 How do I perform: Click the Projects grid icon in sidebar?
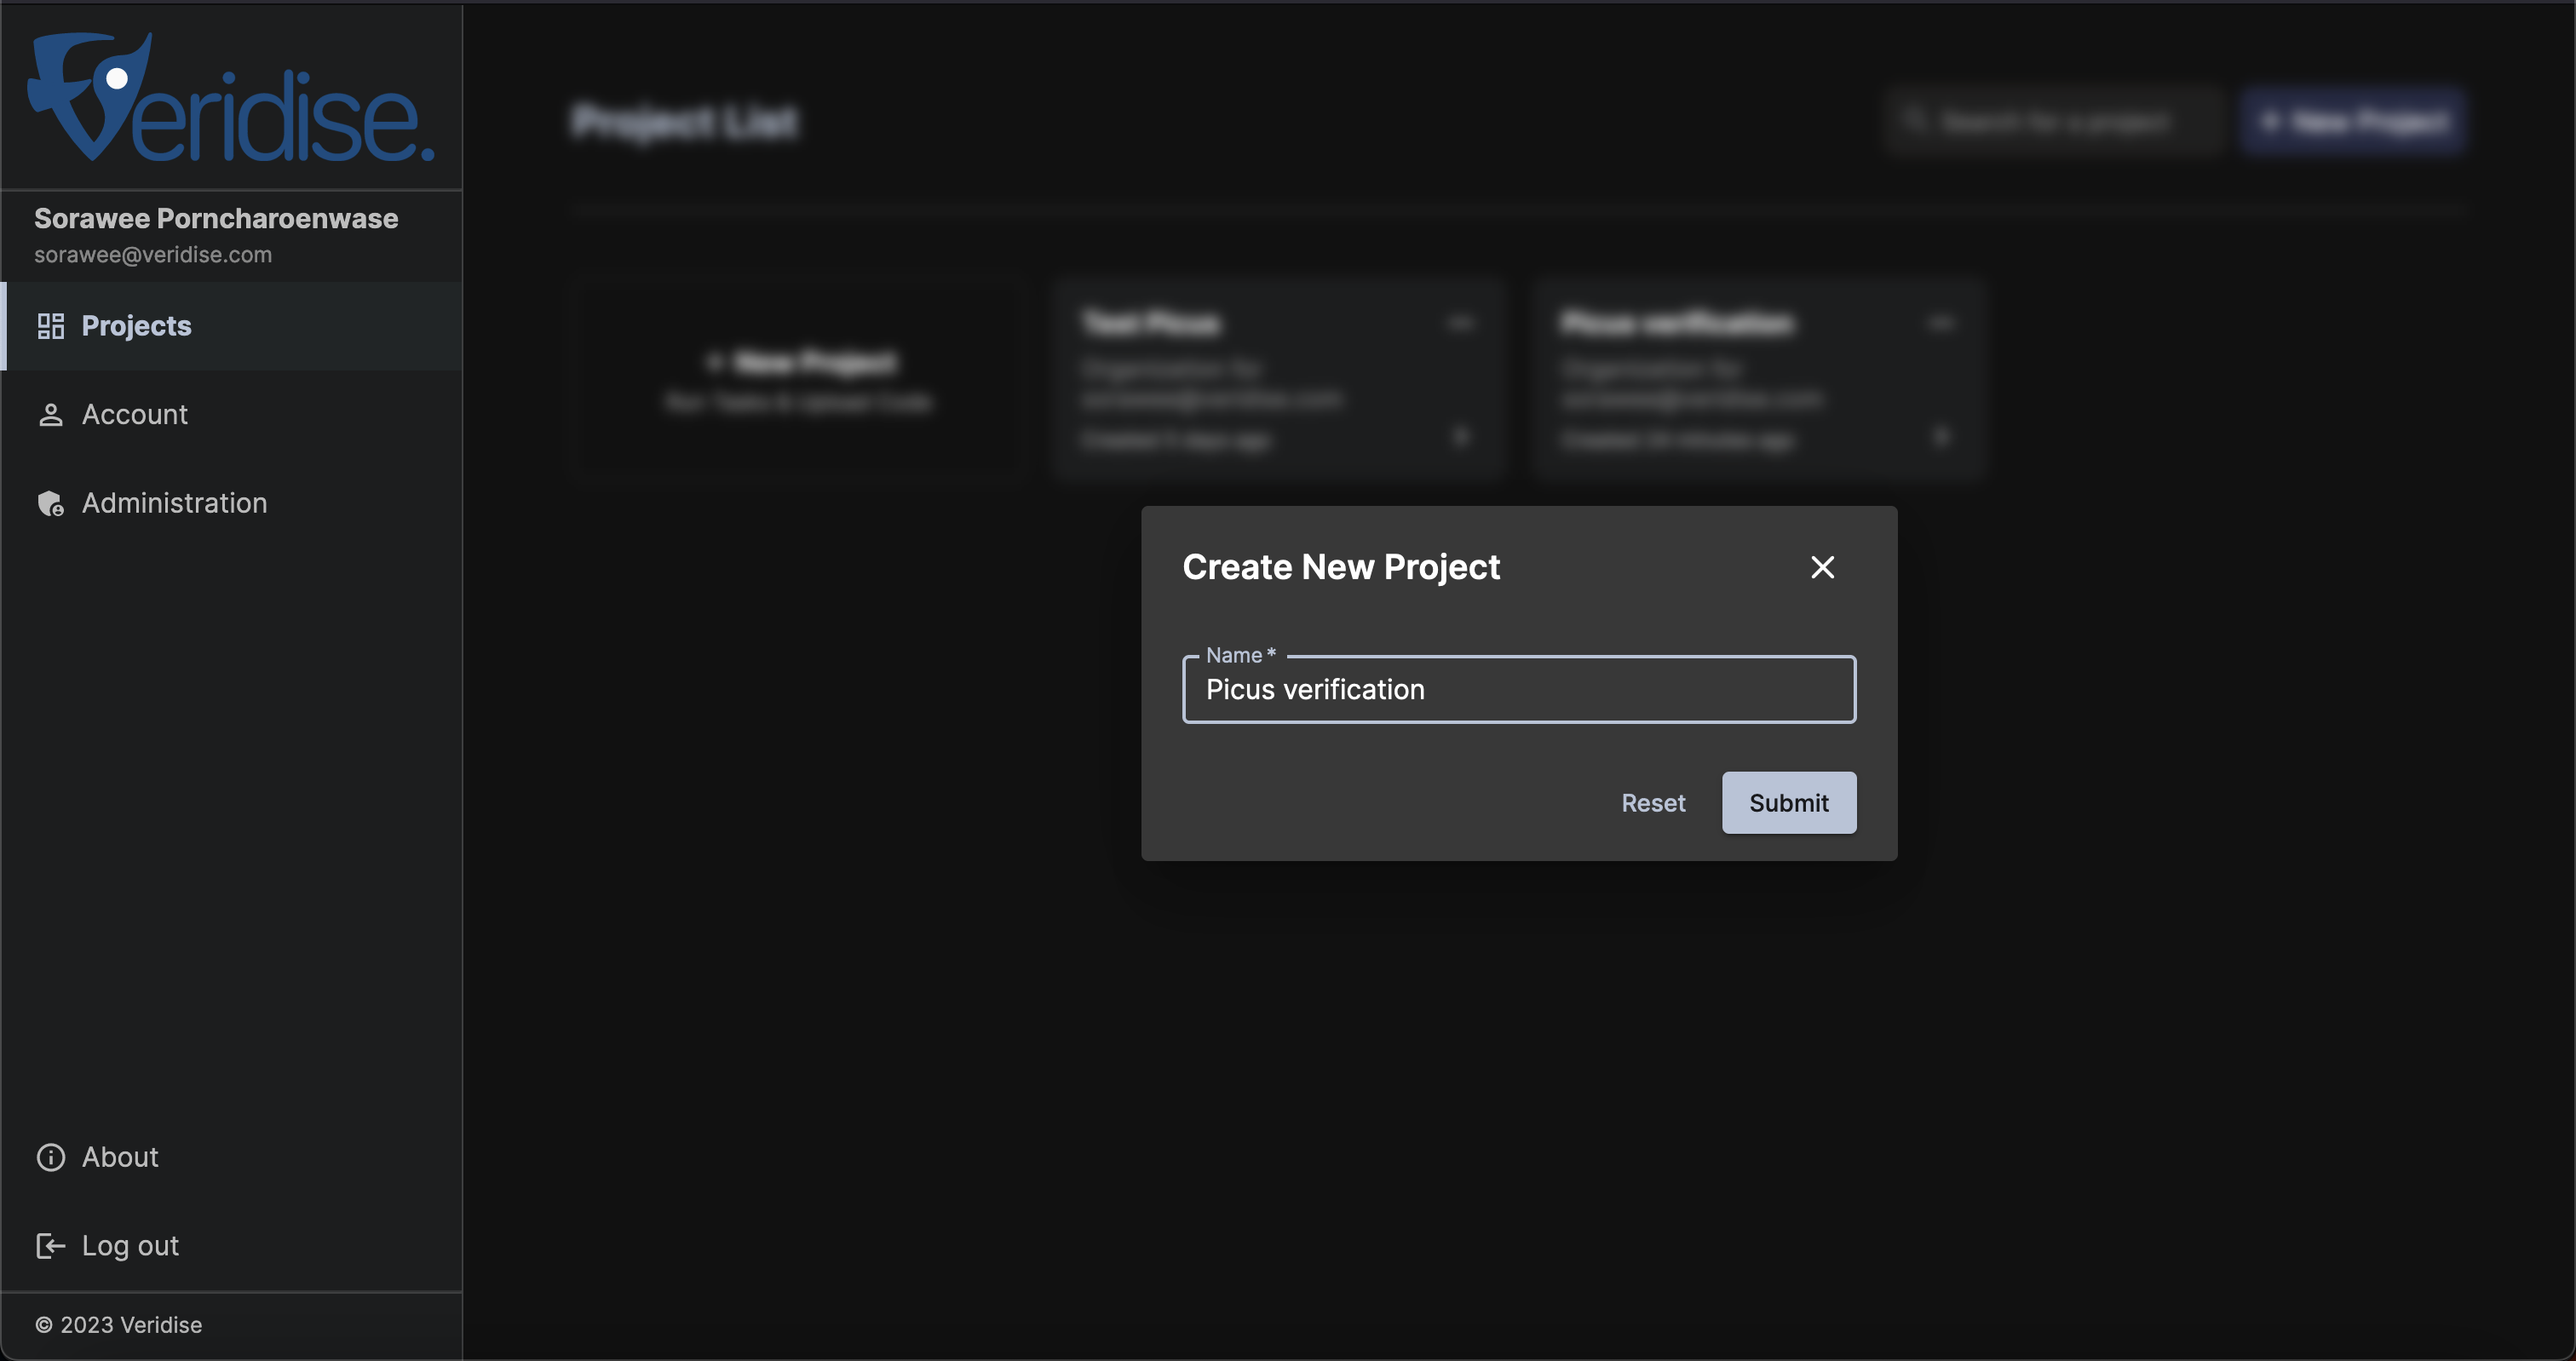click(x=50, y=326)
